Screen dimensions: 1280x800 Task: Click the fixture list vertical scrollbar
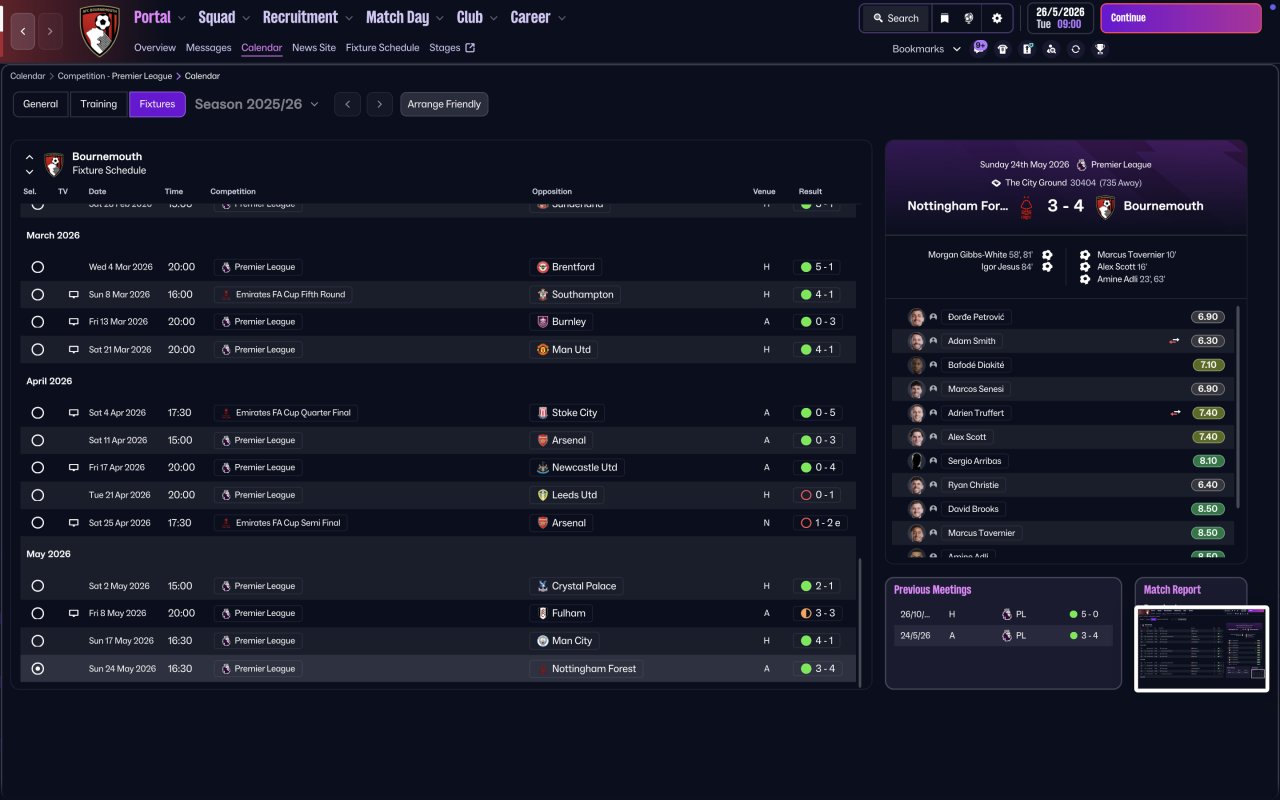pos(859,621)
